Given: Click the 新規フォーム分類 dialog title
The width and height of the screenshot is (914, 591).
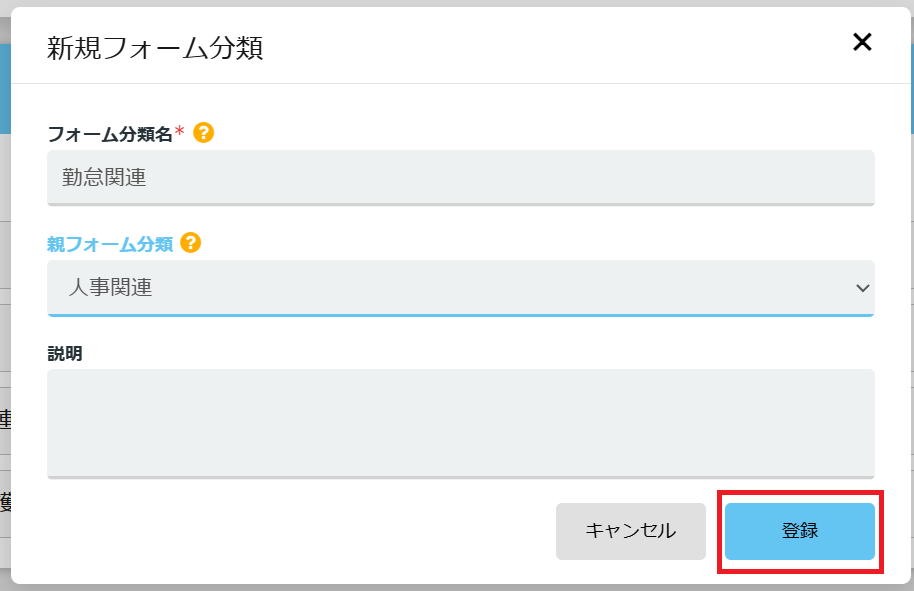Looking at the screenshot, I should pyautogui.click(x=155, y=48).
